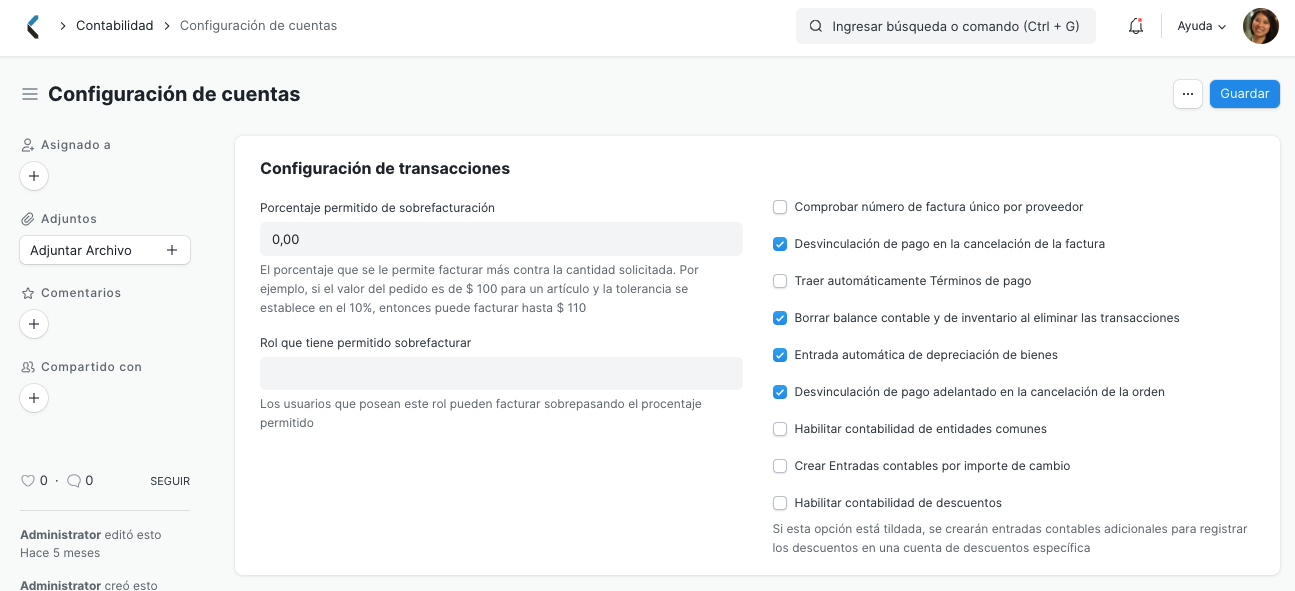The width and height of the screenshot is (1295, 591).
Task: Enable Habilitar contabilidad de descuentos
Action: click(x=780, y=503)
